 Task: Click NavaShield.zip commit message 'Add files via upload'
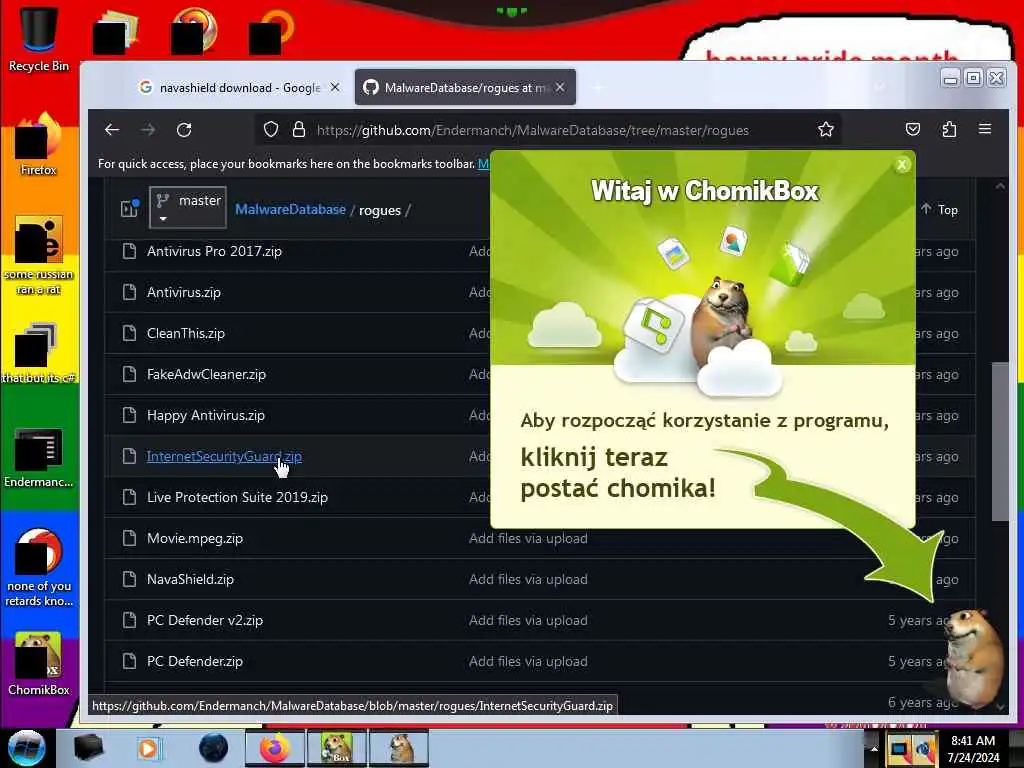tap(528, 579)
